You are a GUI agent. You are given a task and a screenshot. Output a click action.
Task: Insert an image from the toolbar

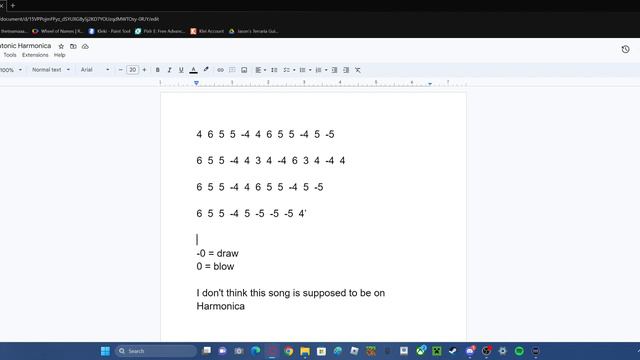[244, 70]
